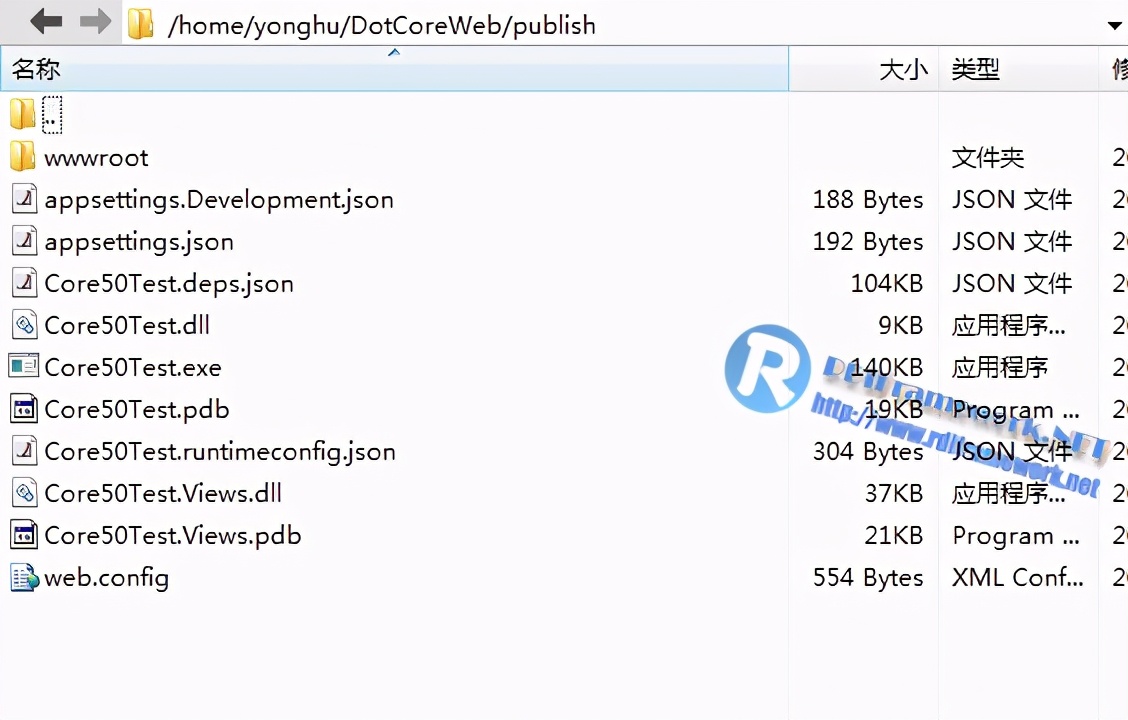This screenshot has width=1128, height=720.
Task: Click the type cell of Core50Test.Views.pdb
Action: pos(1016,536)
